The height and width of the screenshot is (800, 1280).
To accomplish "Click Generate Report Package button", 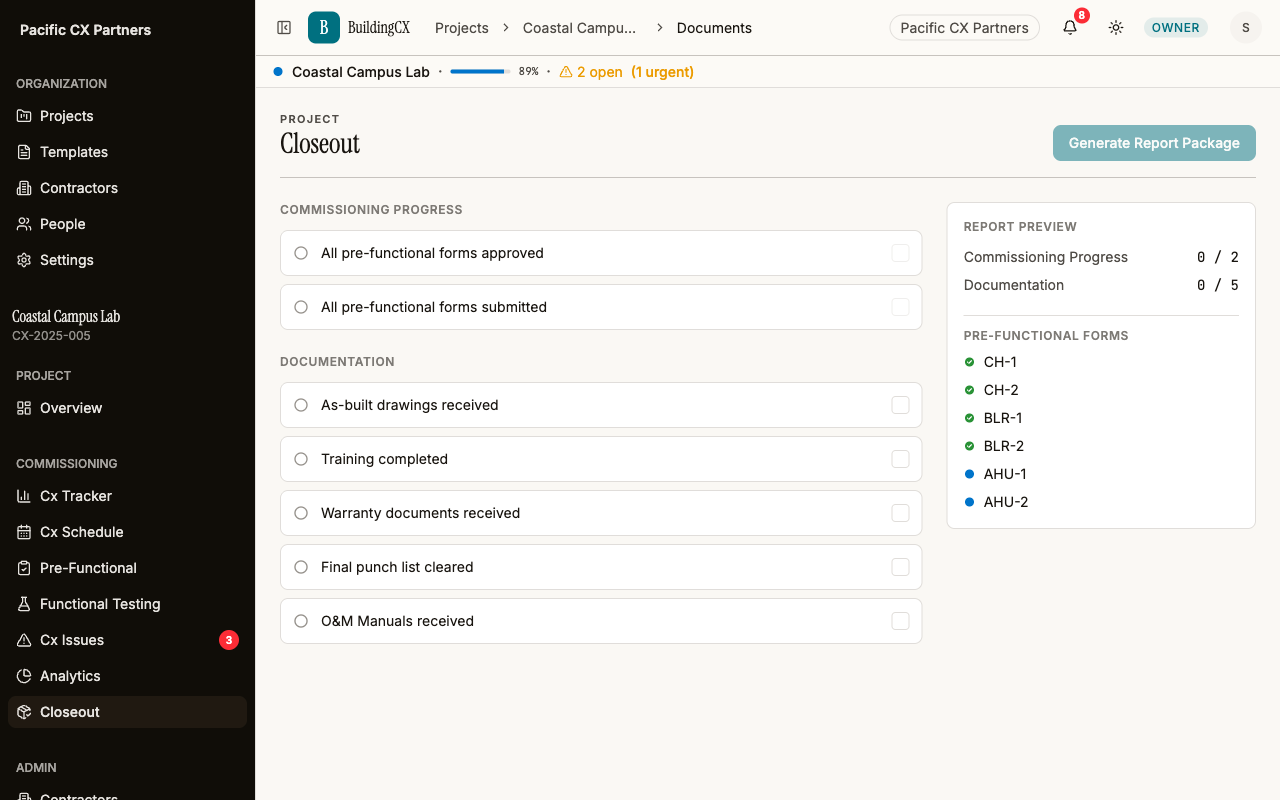I will pos(1154,143).
